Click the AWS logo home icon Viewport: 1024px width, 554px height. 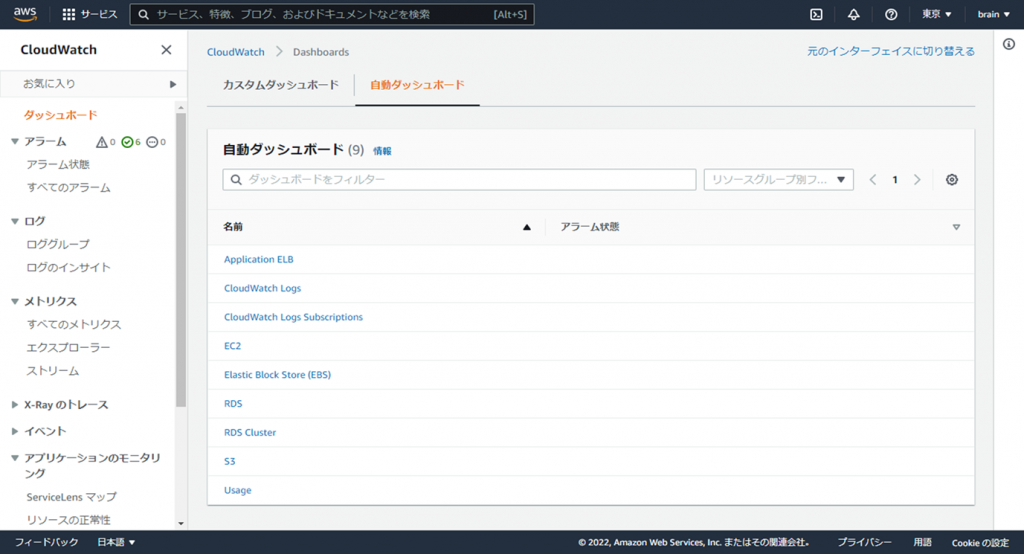pyautogui.click(x=25, y=14)
